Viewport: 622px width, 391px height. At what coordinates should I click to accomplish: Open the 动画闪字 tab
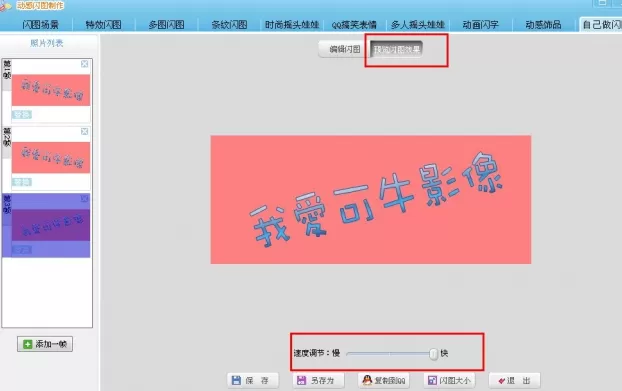point(480,25)
